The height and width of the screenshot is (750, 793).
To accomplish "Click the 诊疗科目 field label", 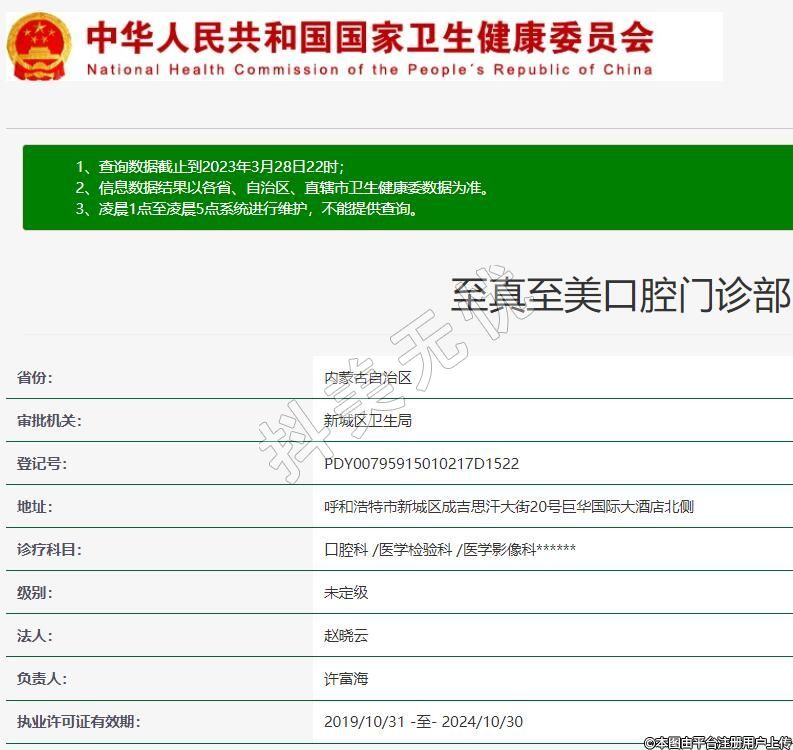I will coord(49,550).
